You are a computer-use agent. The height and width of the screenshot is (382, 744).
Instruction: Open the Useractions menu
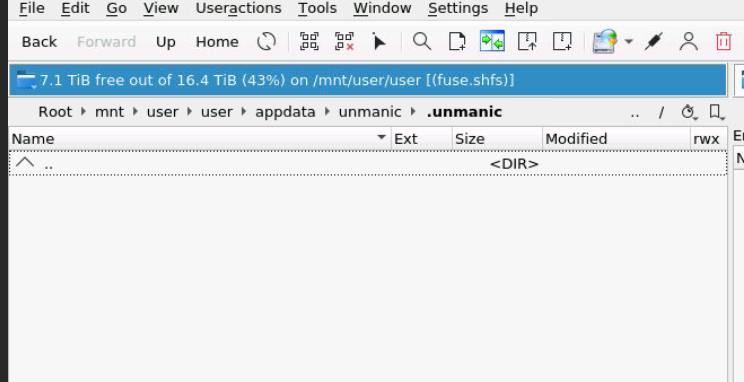coord(238,9)
